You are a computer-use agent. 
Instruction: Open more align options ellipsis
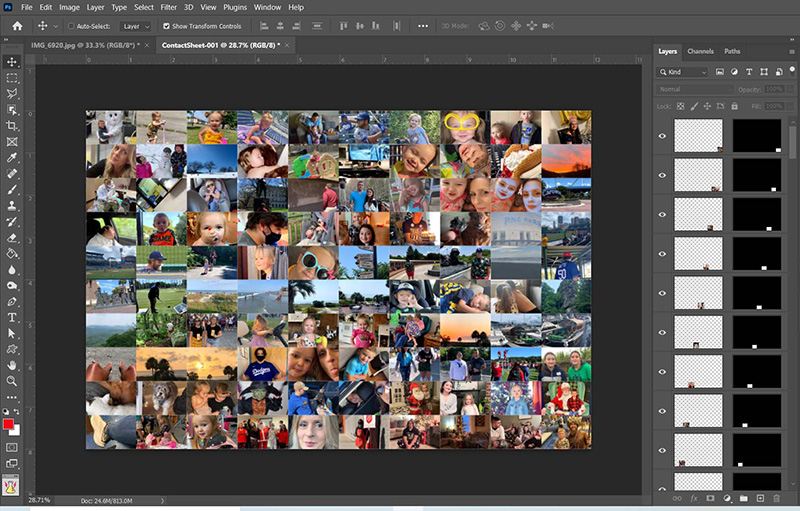point(423,26)
